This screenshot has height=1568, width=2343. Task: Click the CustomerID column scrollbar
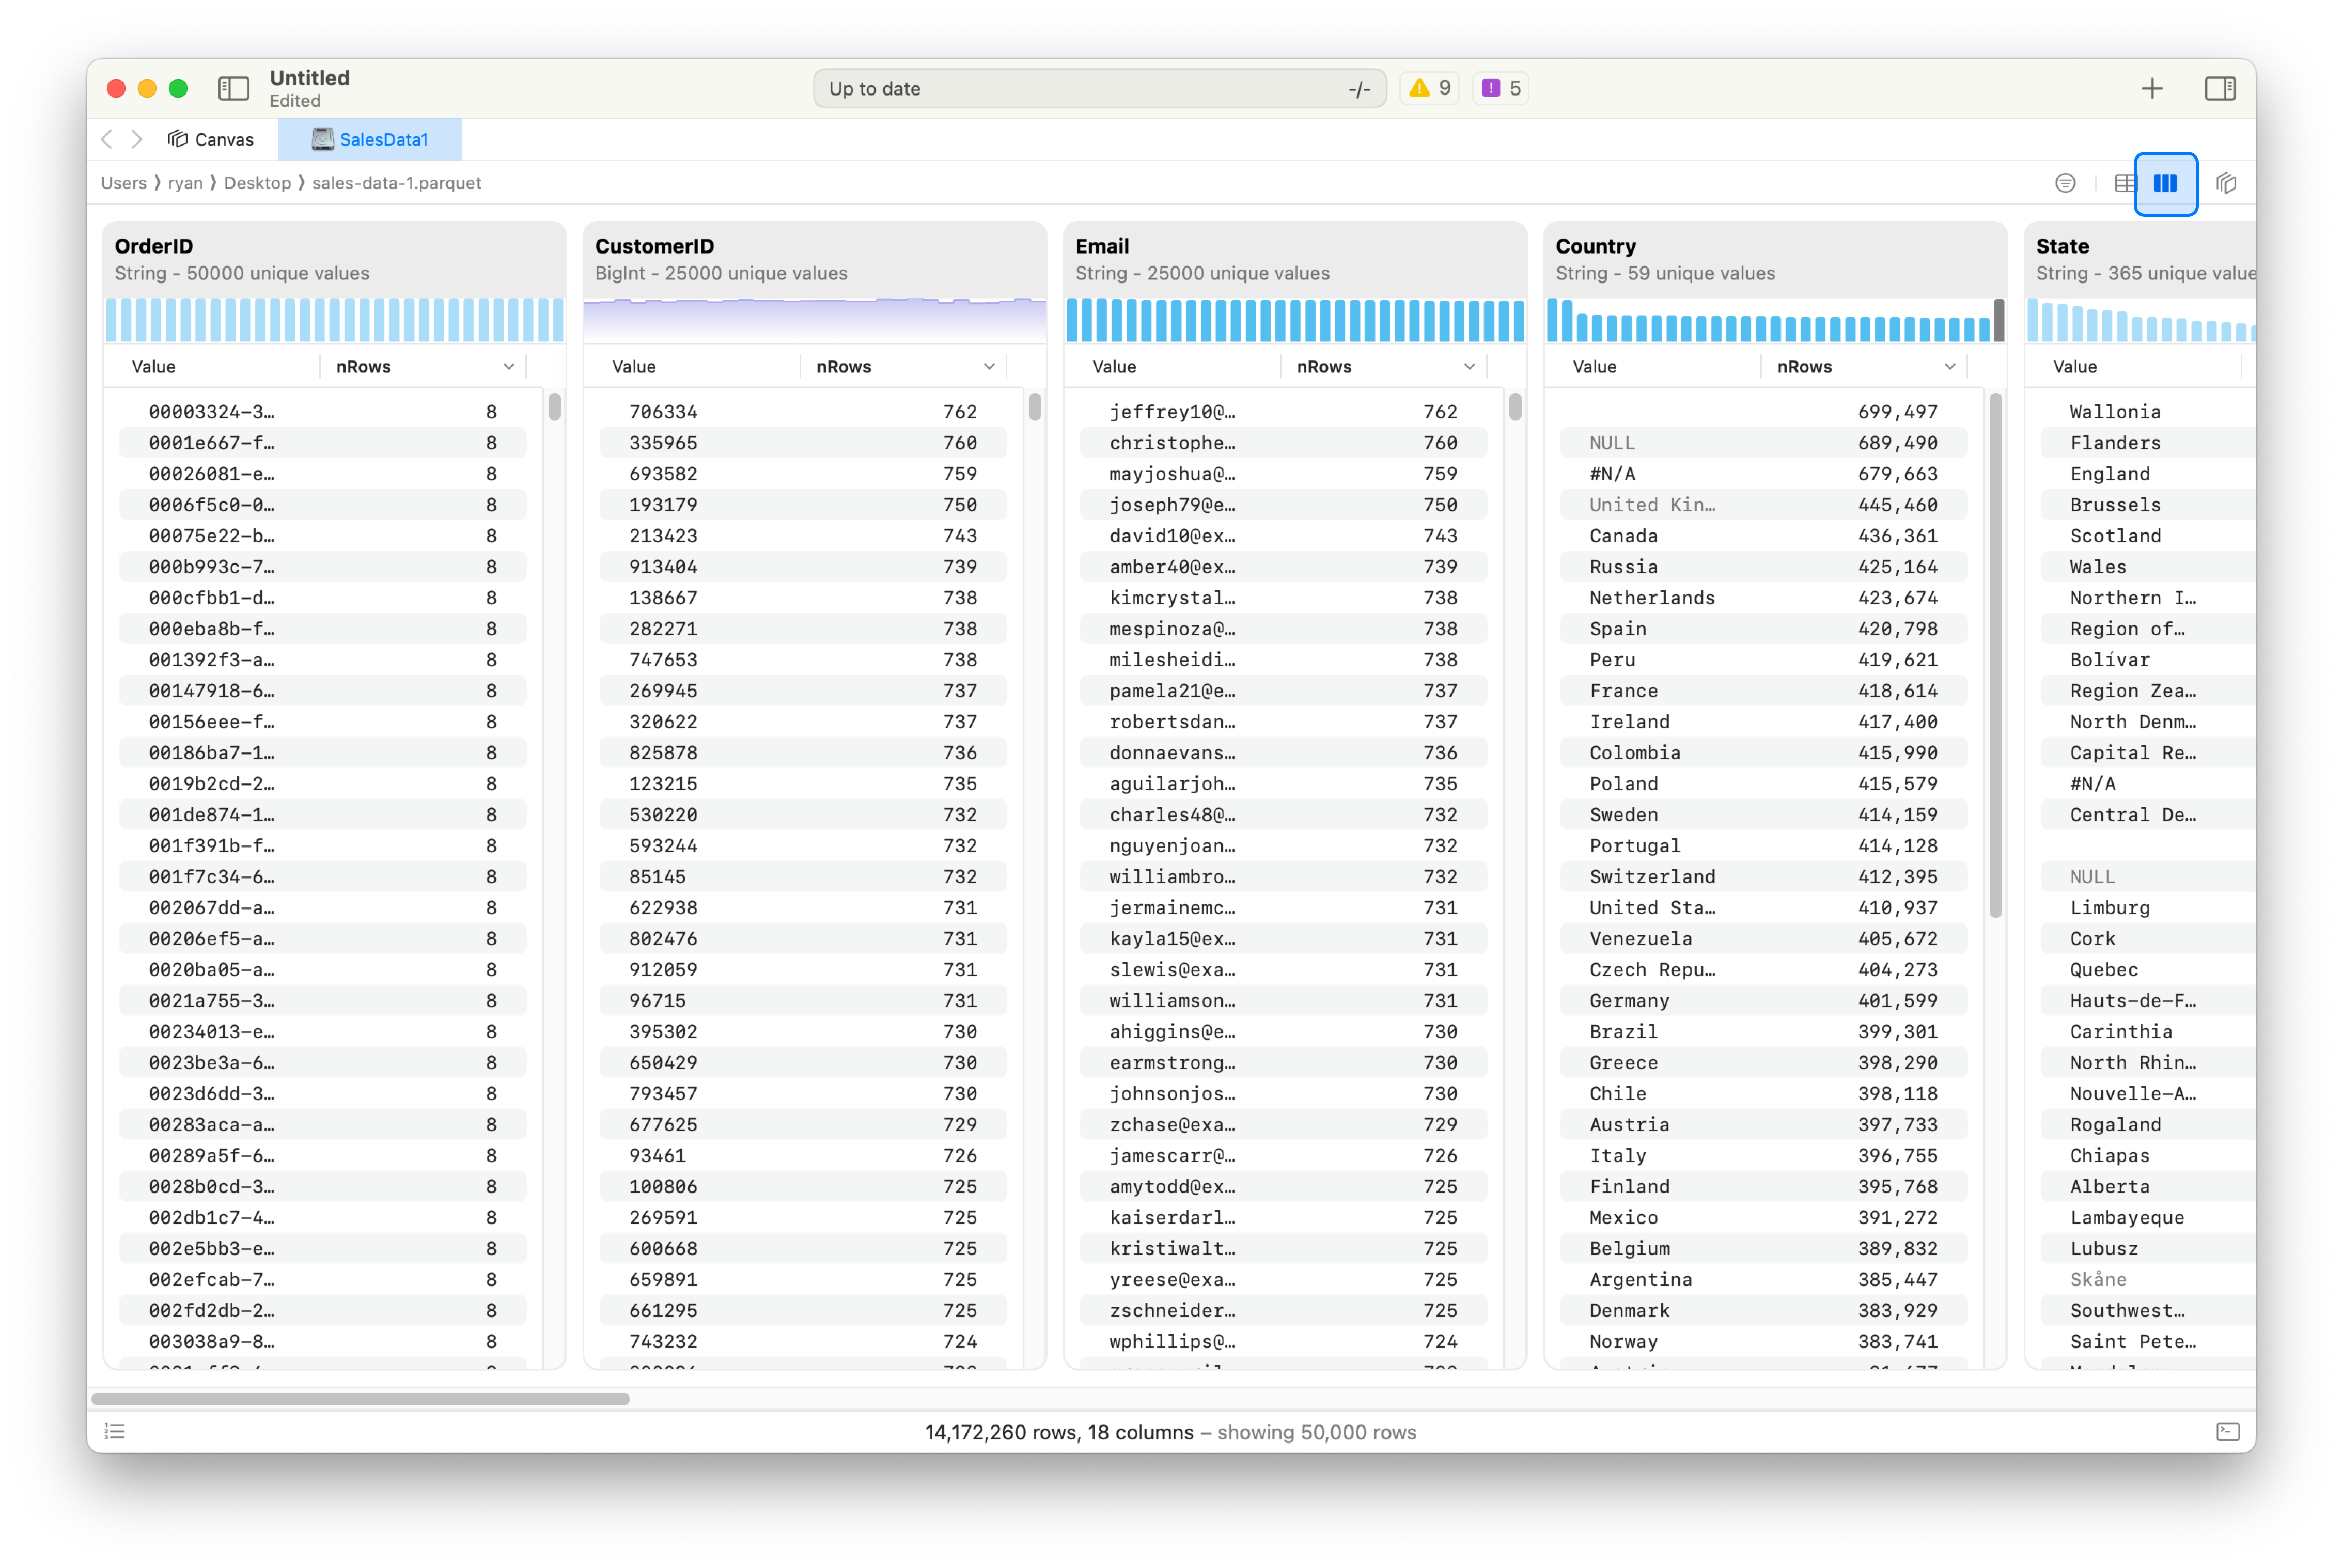(1035, 406)
